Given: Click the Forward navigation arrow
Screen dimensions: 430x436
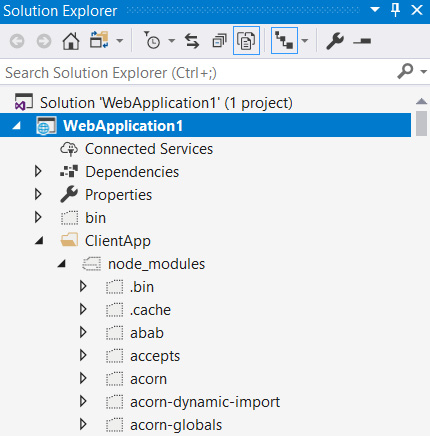Looking at the screenshot, I should [x=44, y=41].
